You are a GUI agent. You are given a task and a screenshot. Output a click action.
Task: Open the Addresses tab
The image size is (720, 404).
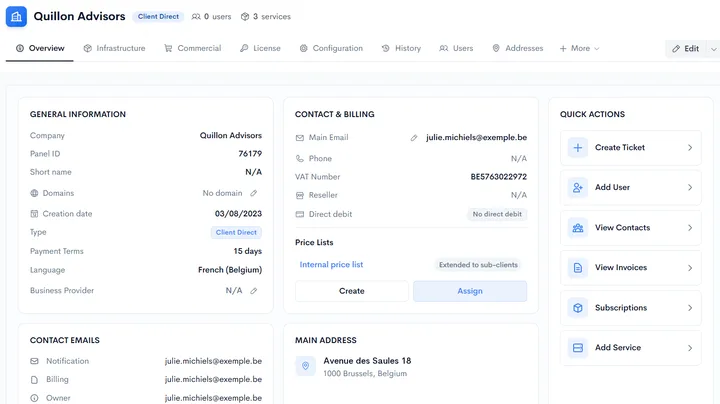coord(518,48)
